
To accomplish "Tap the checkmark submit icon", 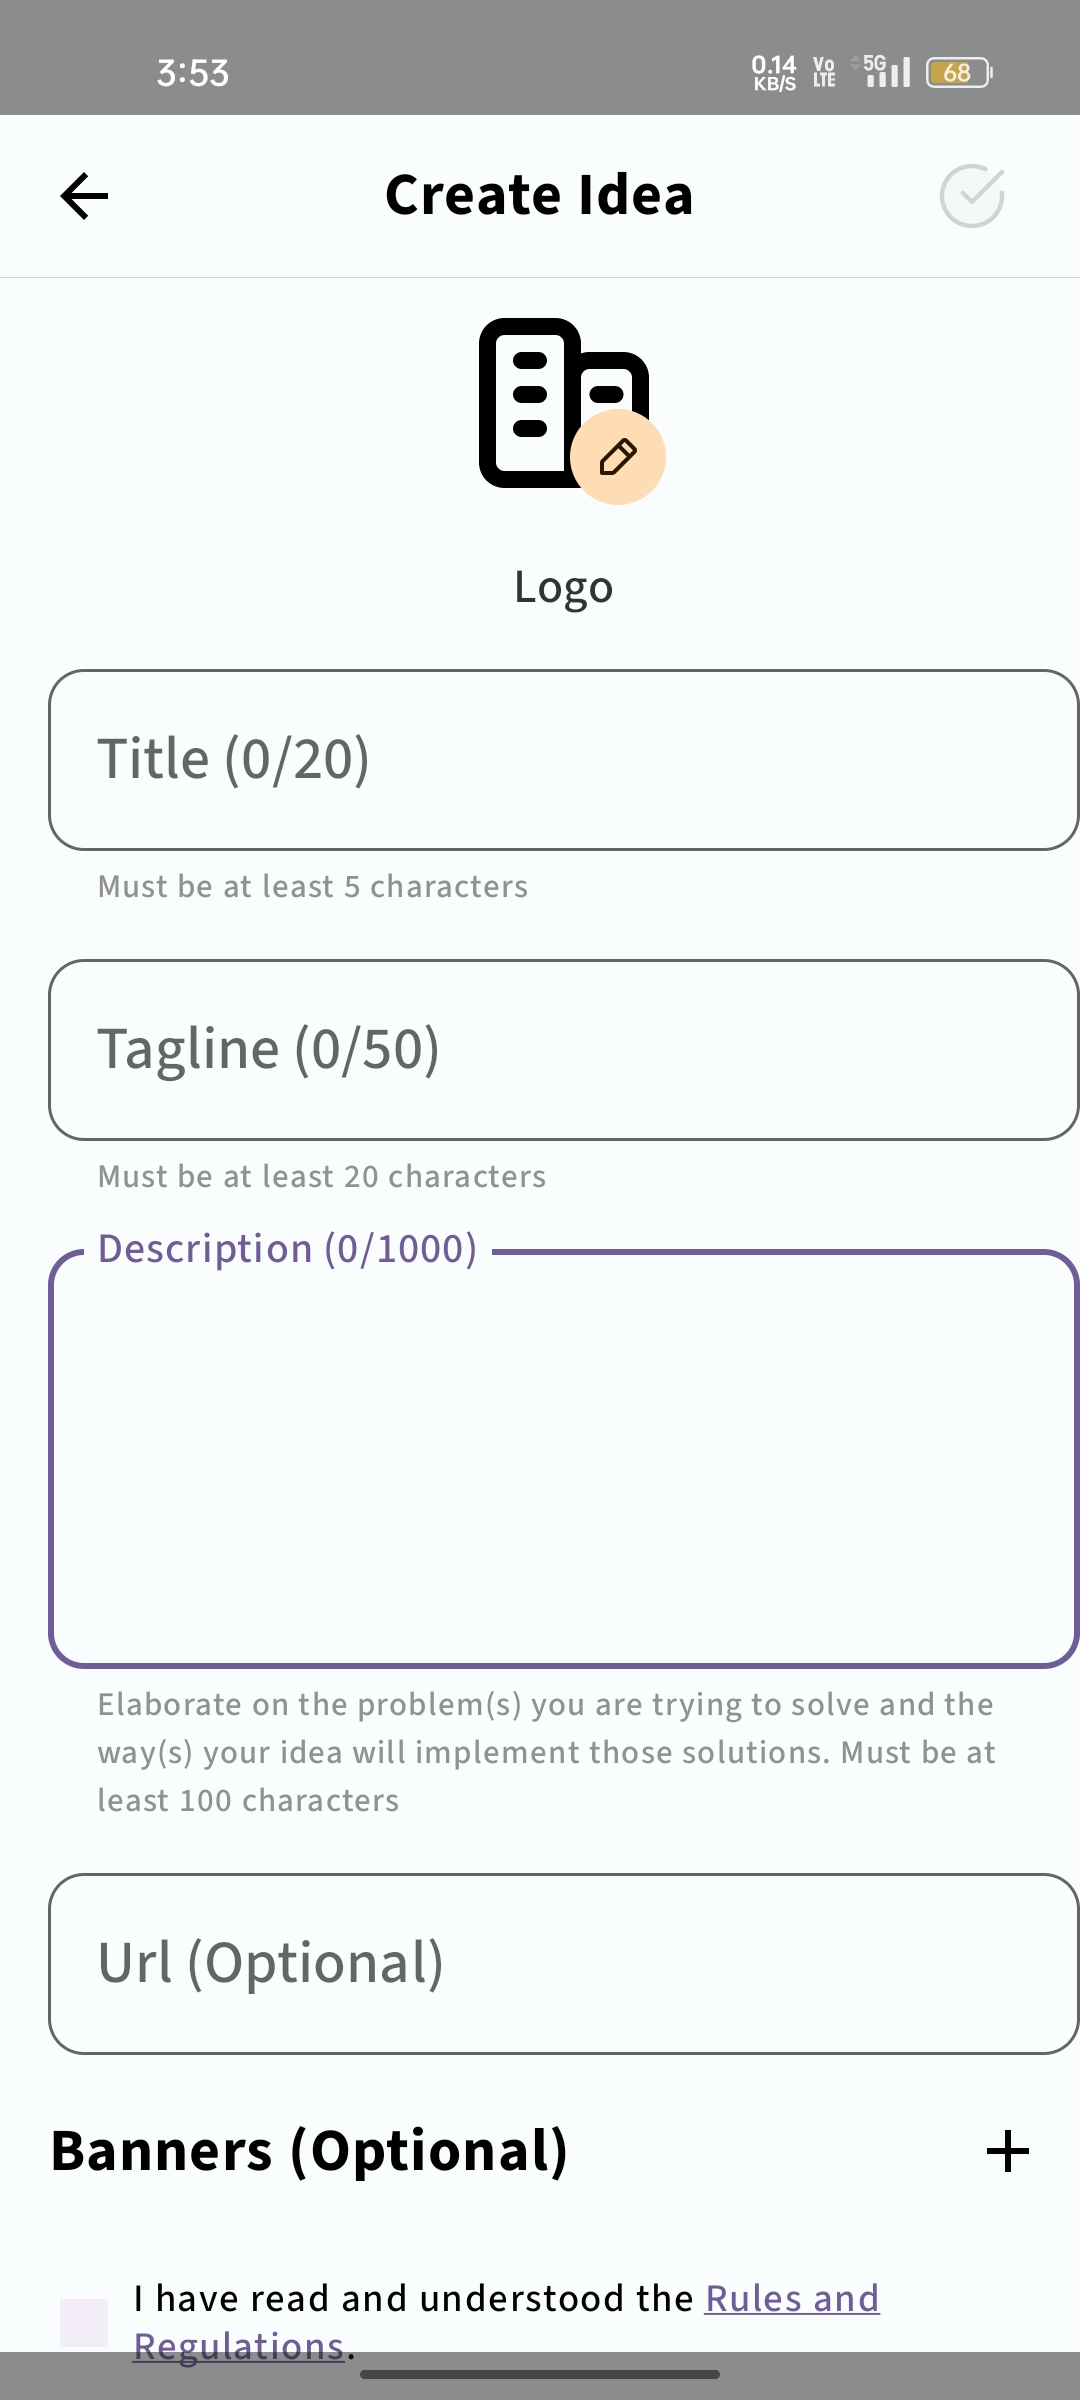I will 972,196.
